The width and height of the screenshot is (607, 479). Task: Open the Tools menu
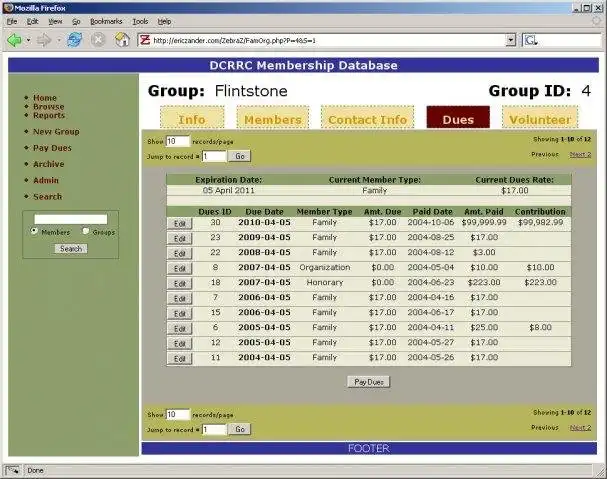pyautogui.click(x=140, y=21)
